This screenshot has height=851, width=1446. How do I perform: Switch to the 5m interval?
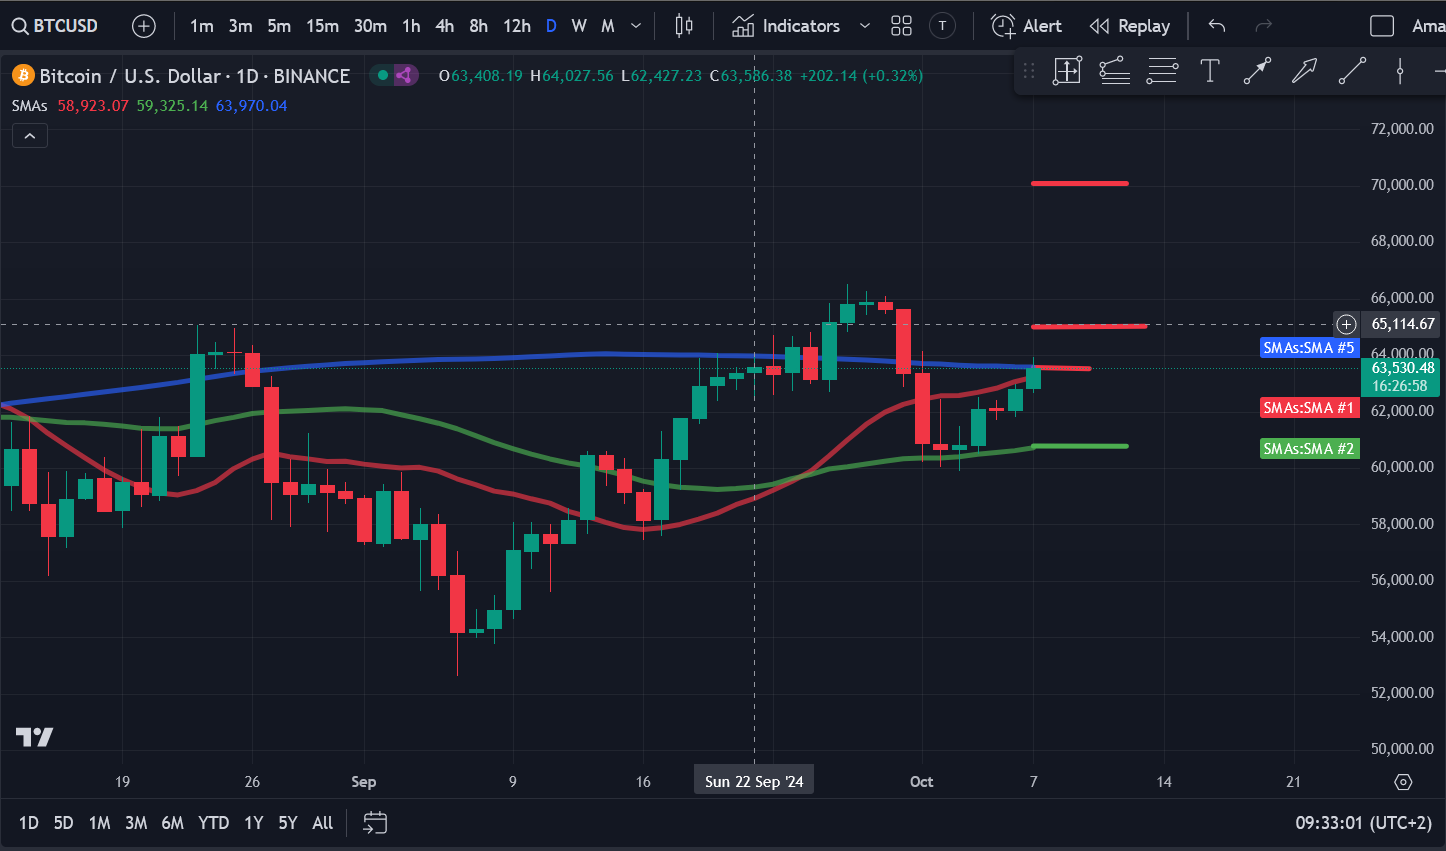pyautogui.click(x=279, y=26)
